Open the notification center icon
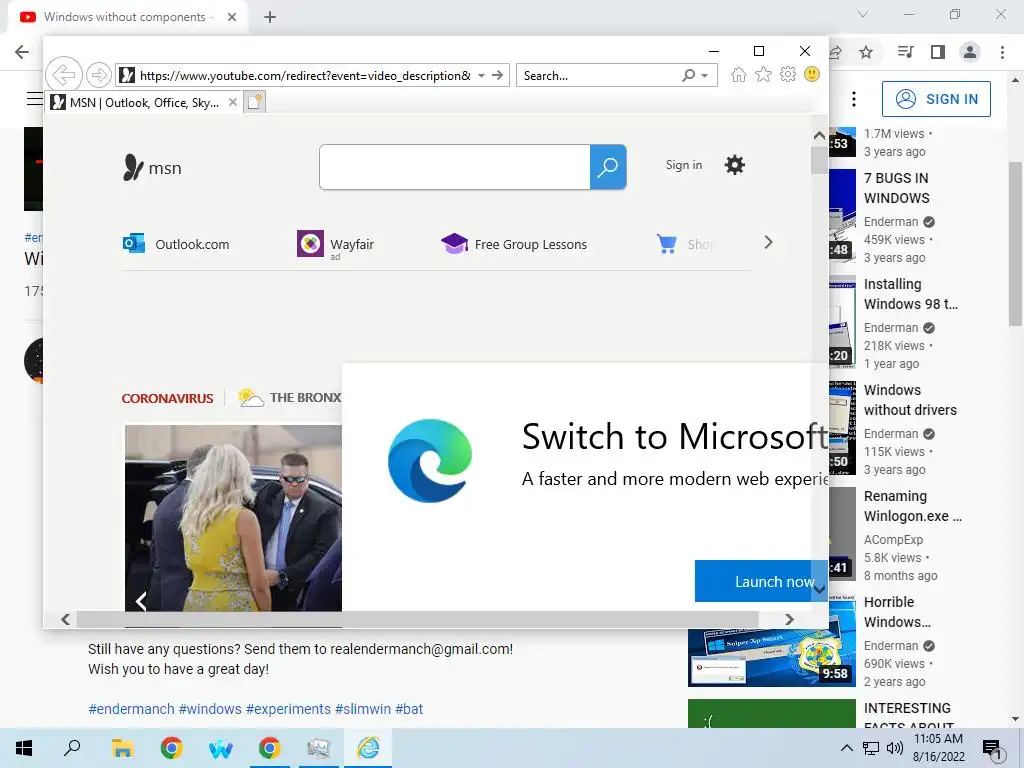 (x=991, y=749)
